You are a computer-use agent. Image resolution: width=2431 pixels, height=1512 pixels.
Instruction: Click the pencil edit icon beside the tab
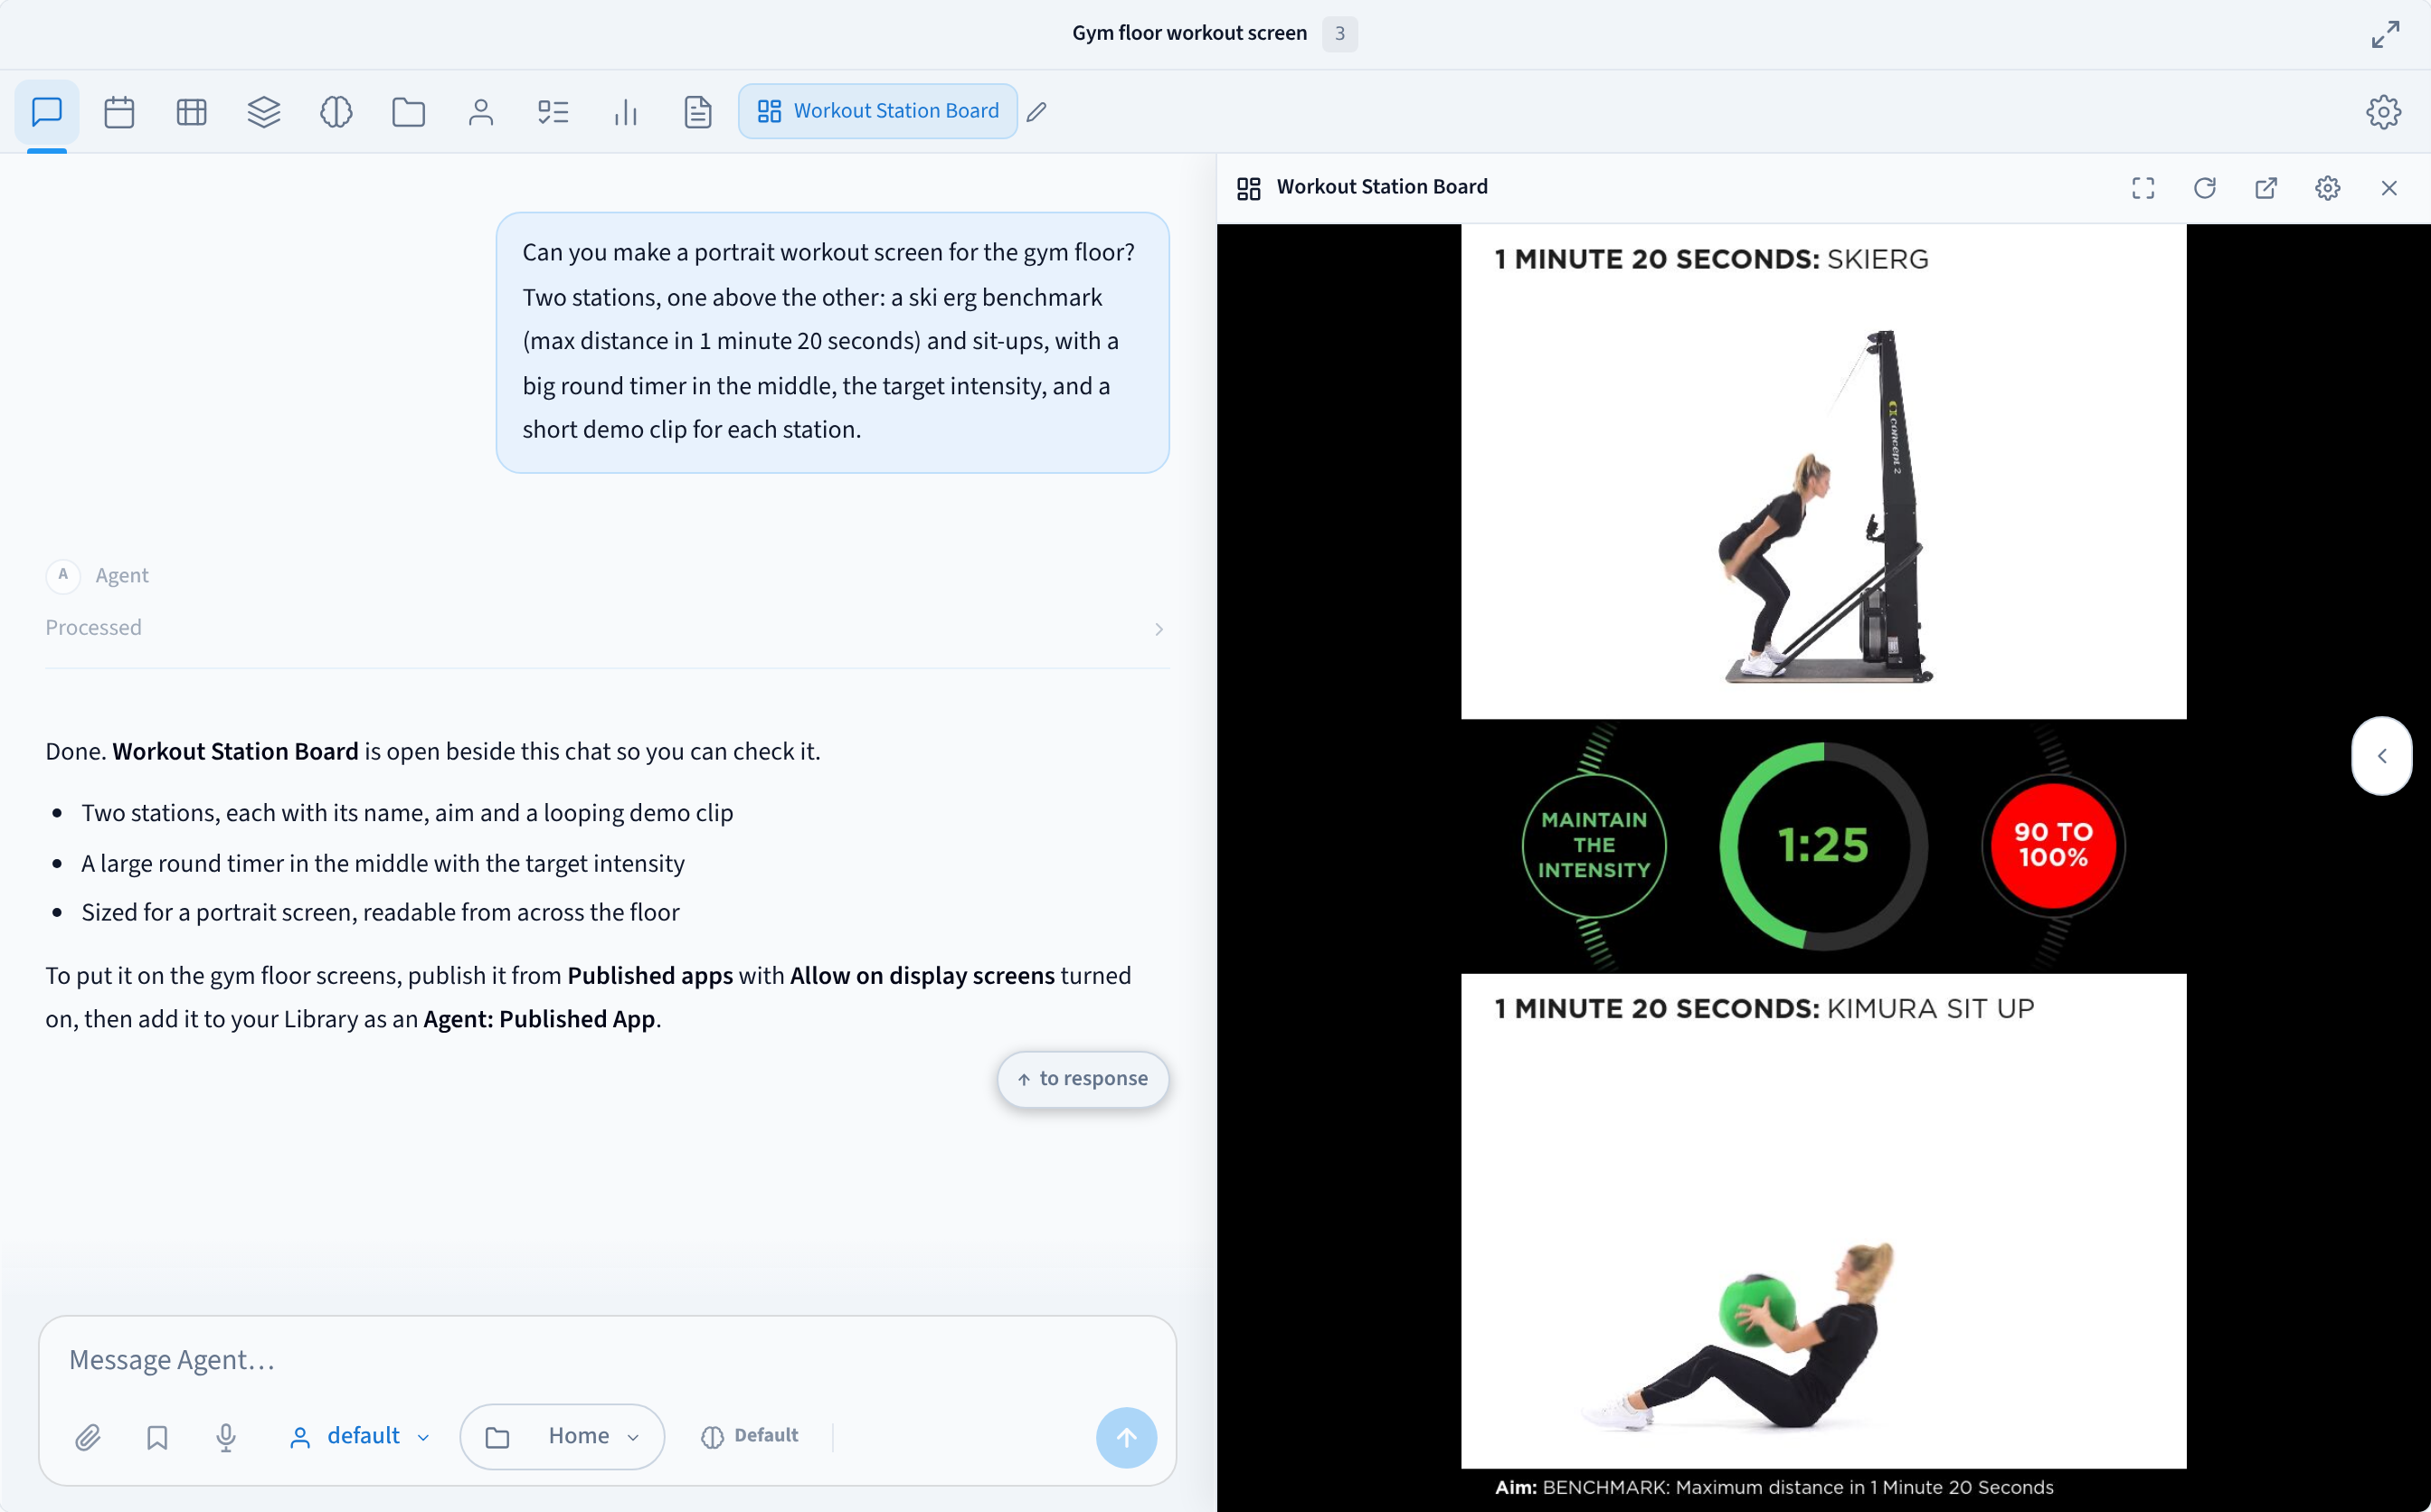1037,111
